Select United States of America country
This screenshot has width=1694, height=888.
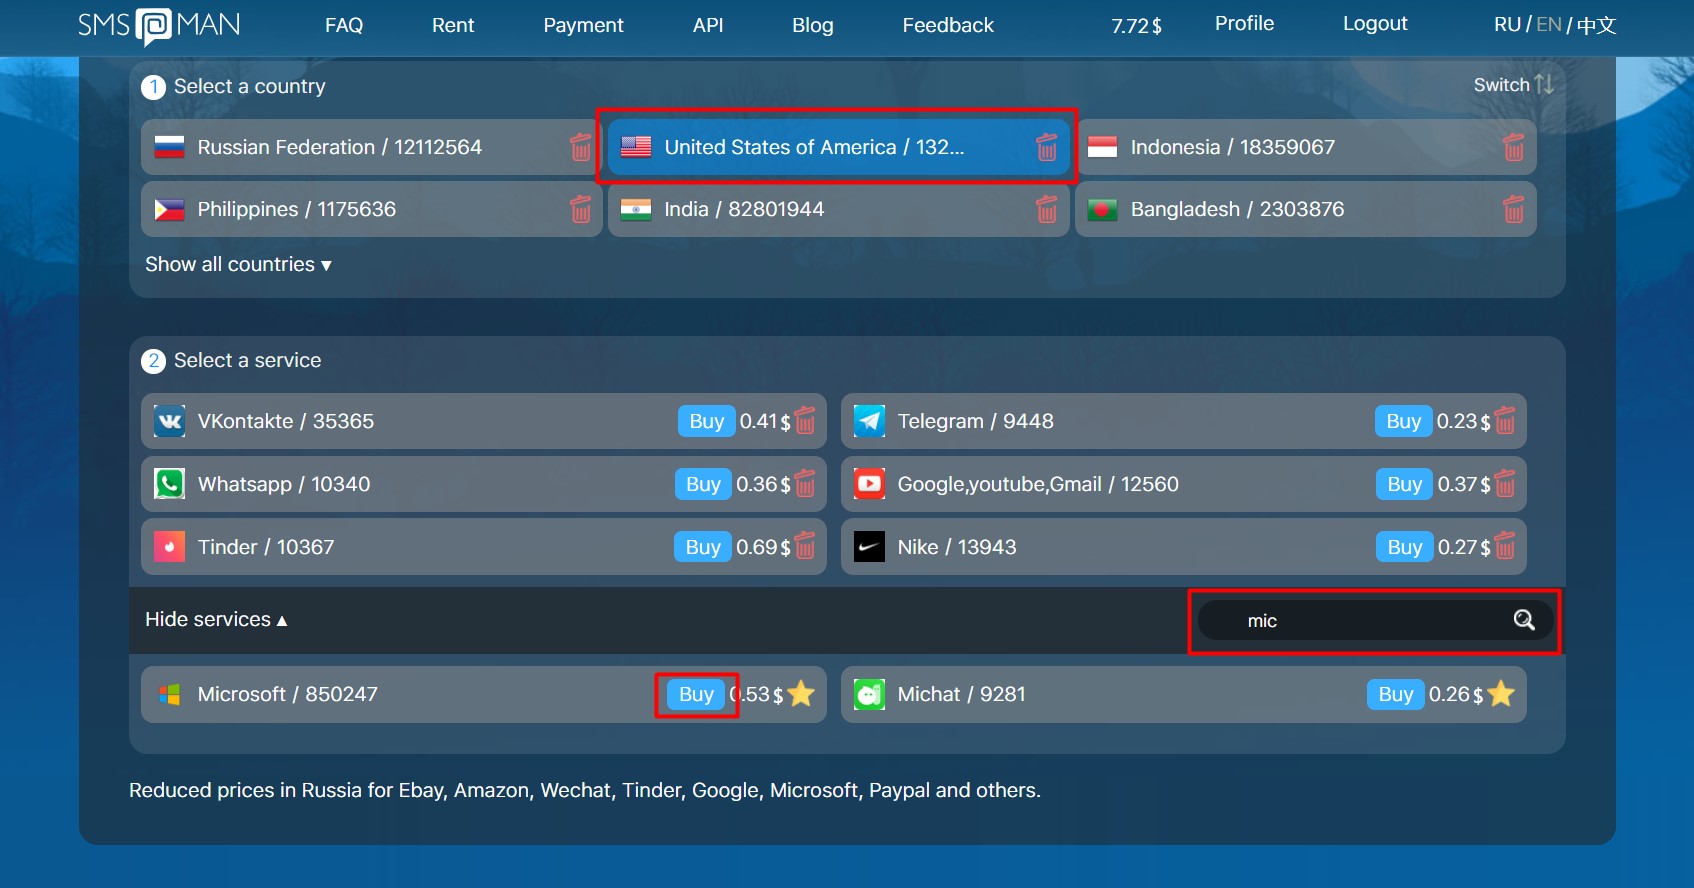click(838, 147)
